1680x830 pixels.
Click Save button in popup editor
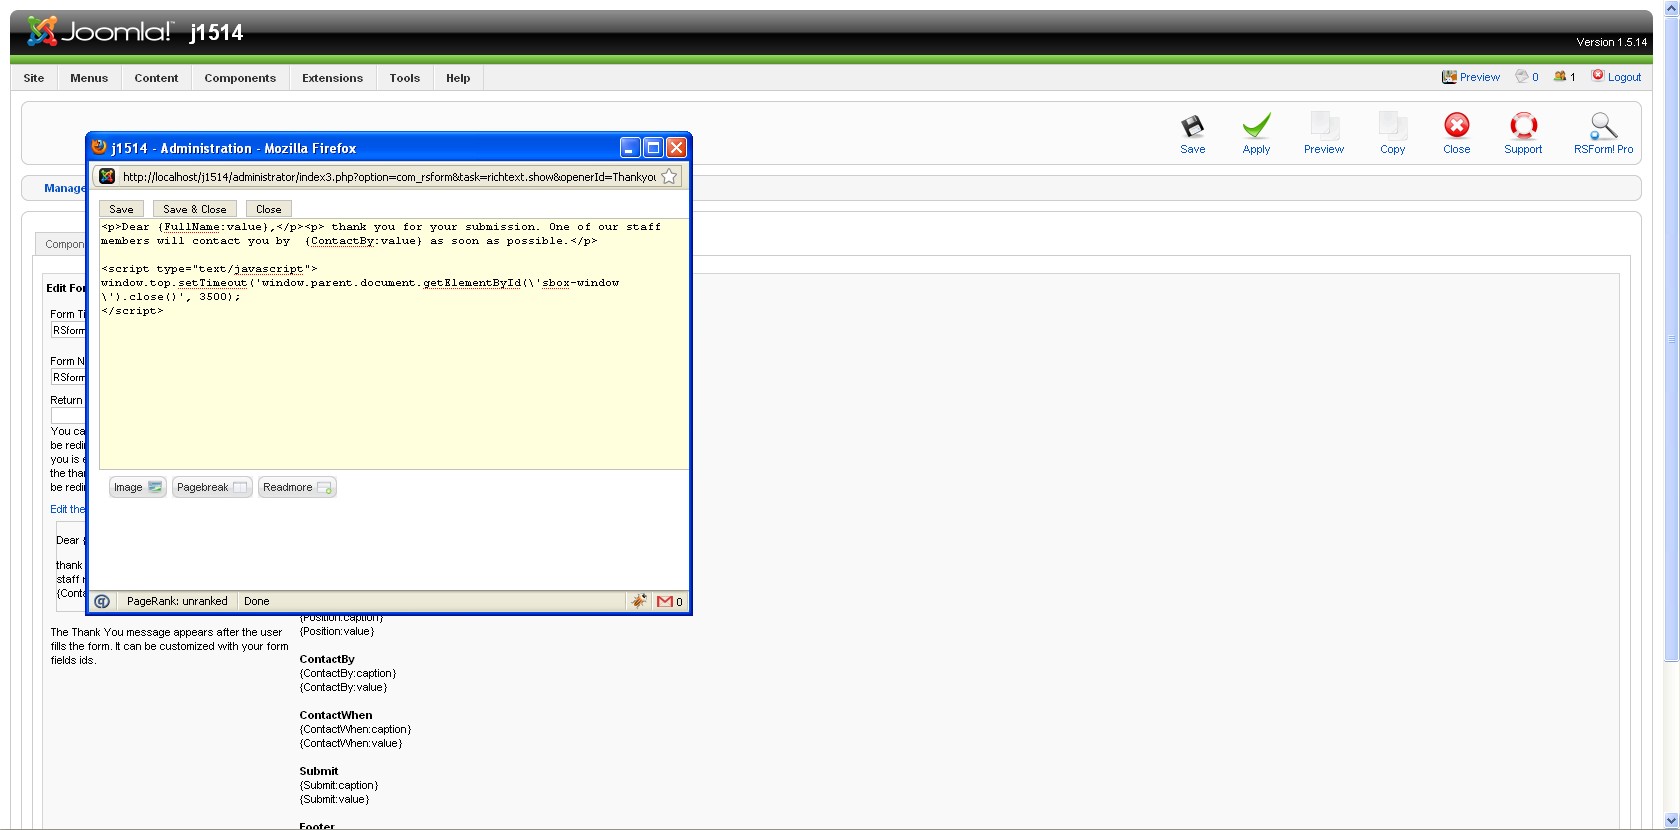(x=121, y=209)
